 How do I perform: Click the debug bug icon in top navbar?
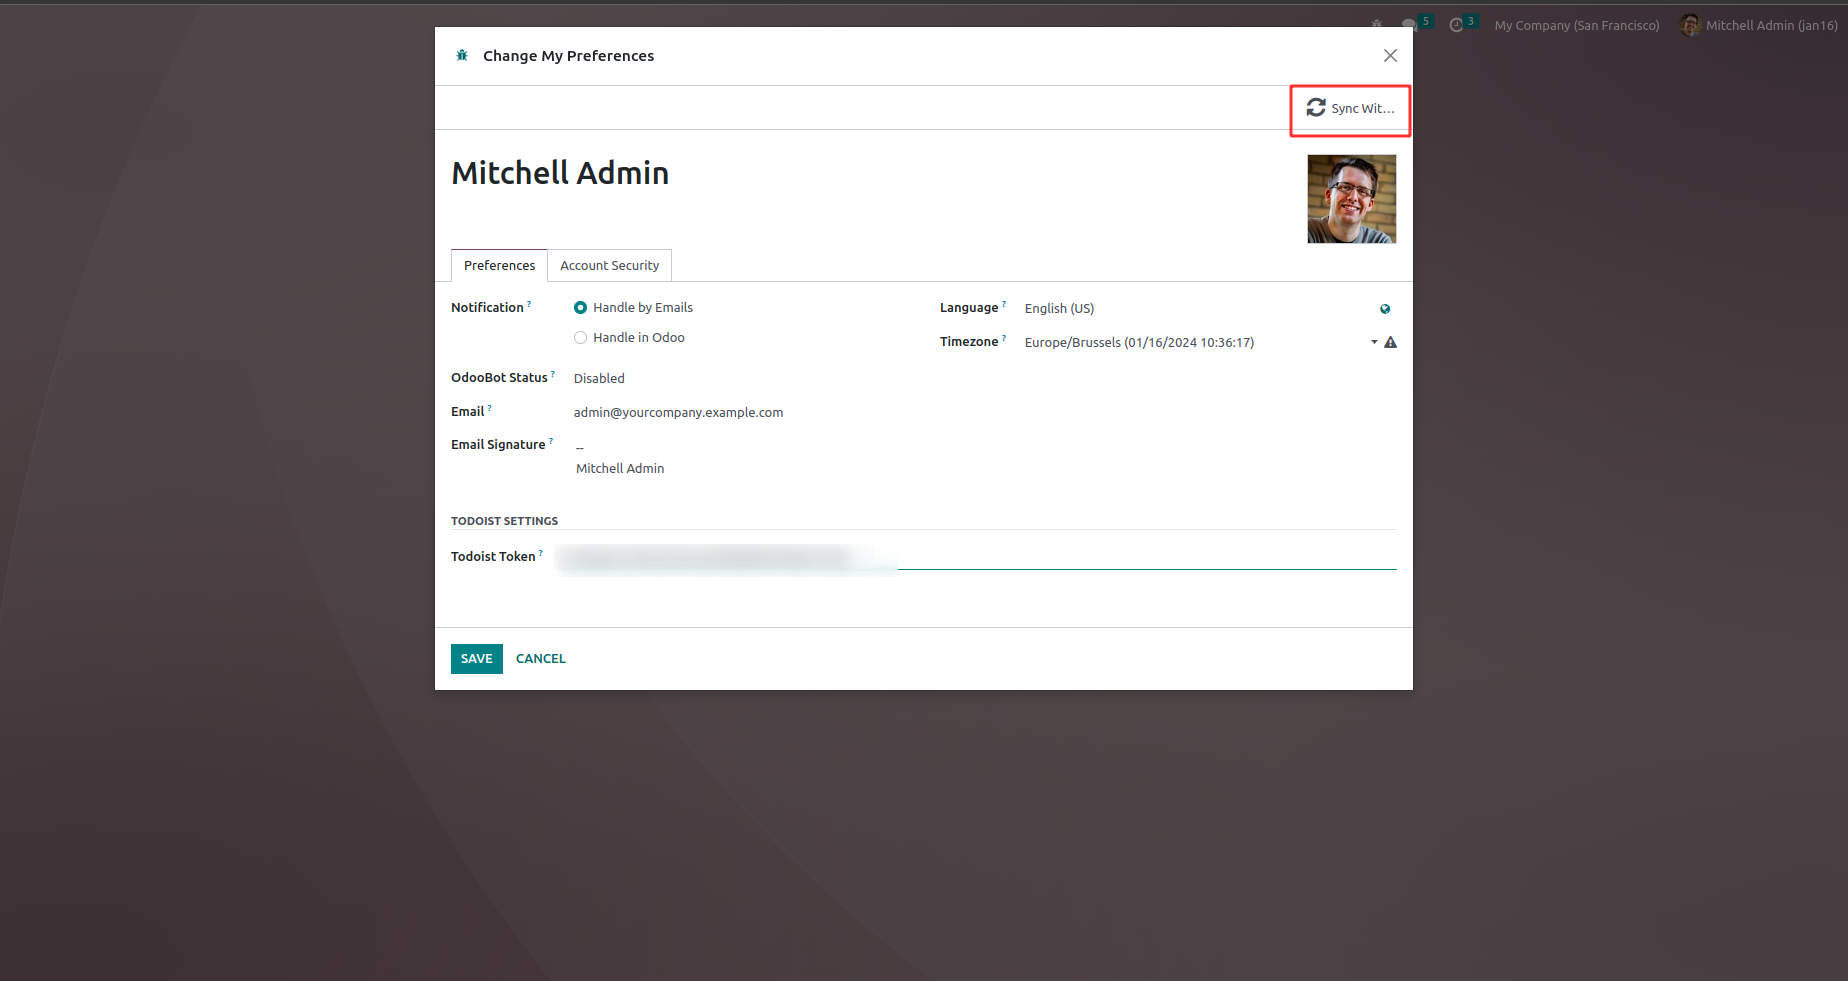1377,25
